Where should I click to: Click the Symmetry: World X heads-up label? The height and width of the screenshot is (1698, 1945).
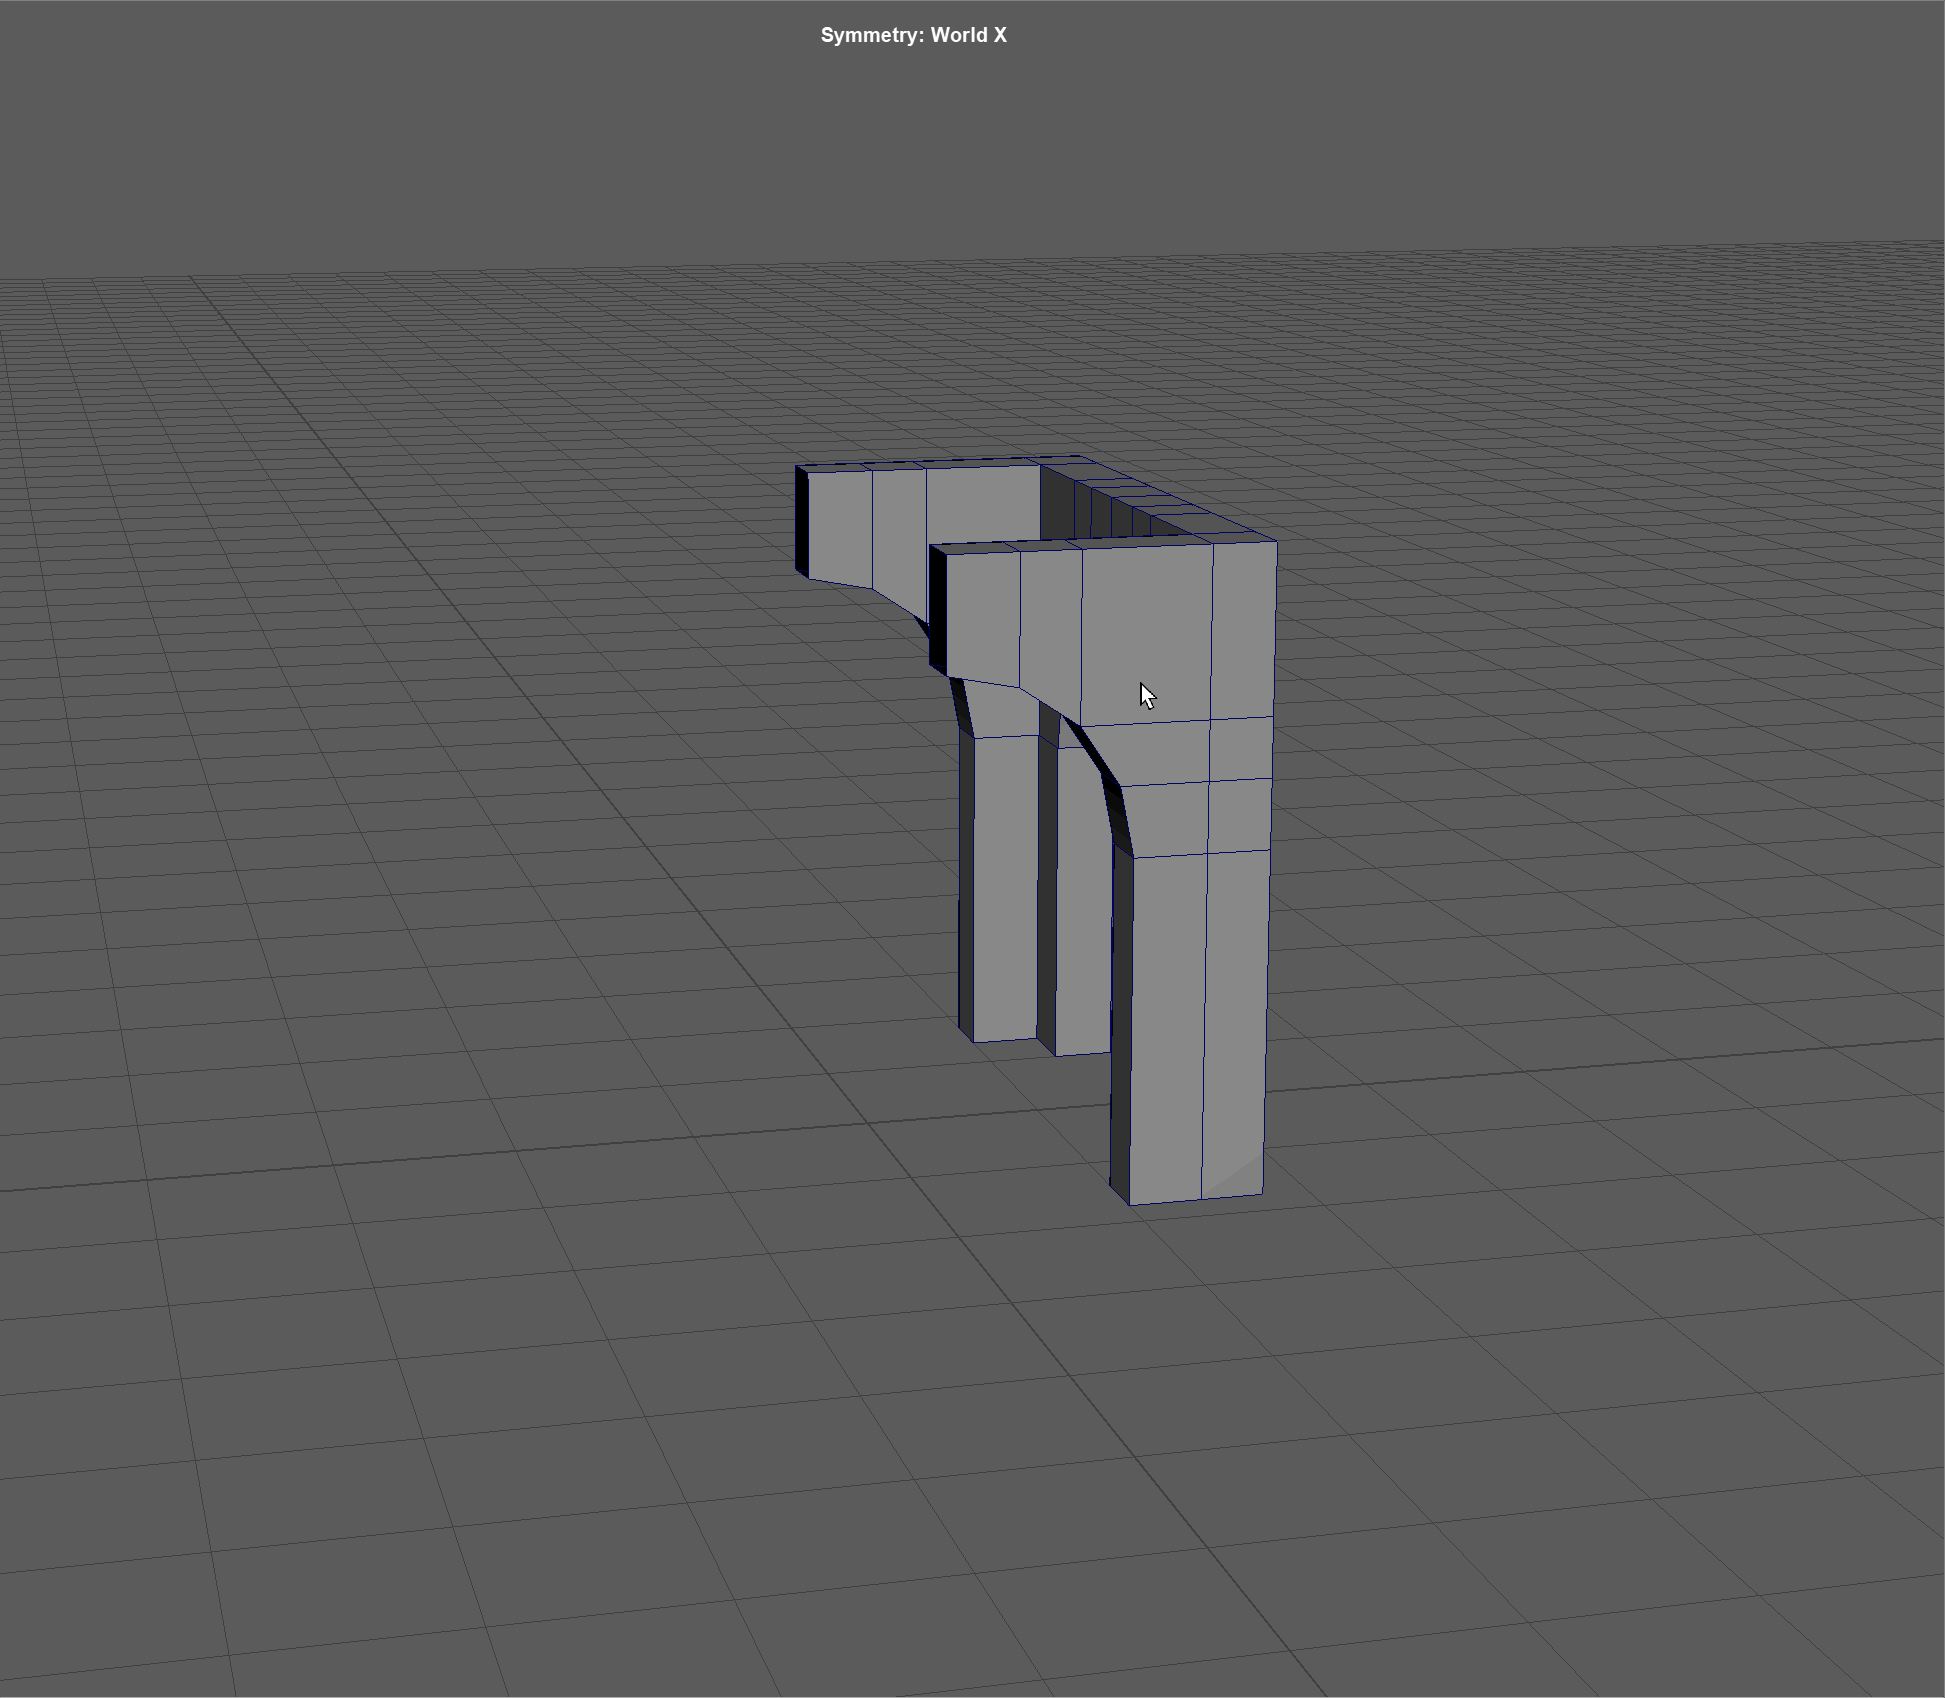pos(913,35)
